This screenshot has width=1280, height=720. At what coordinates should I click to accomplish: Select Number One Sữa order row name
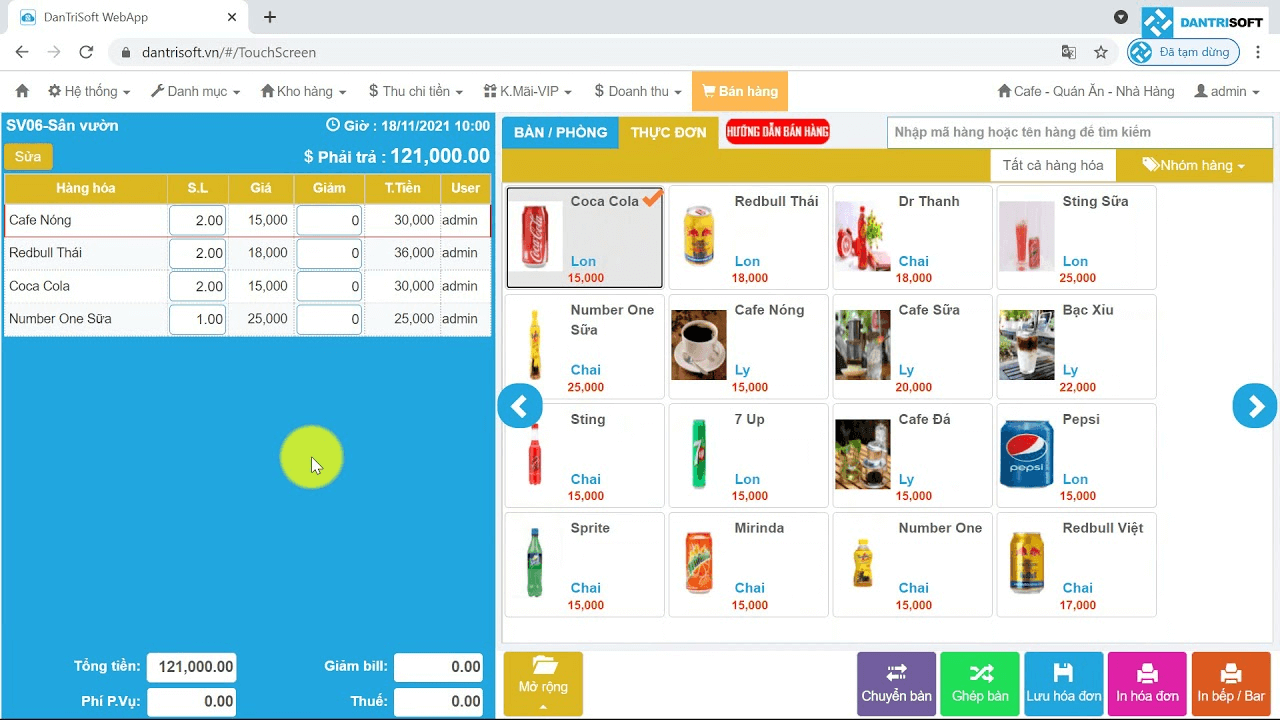click(x=60, y=319)
